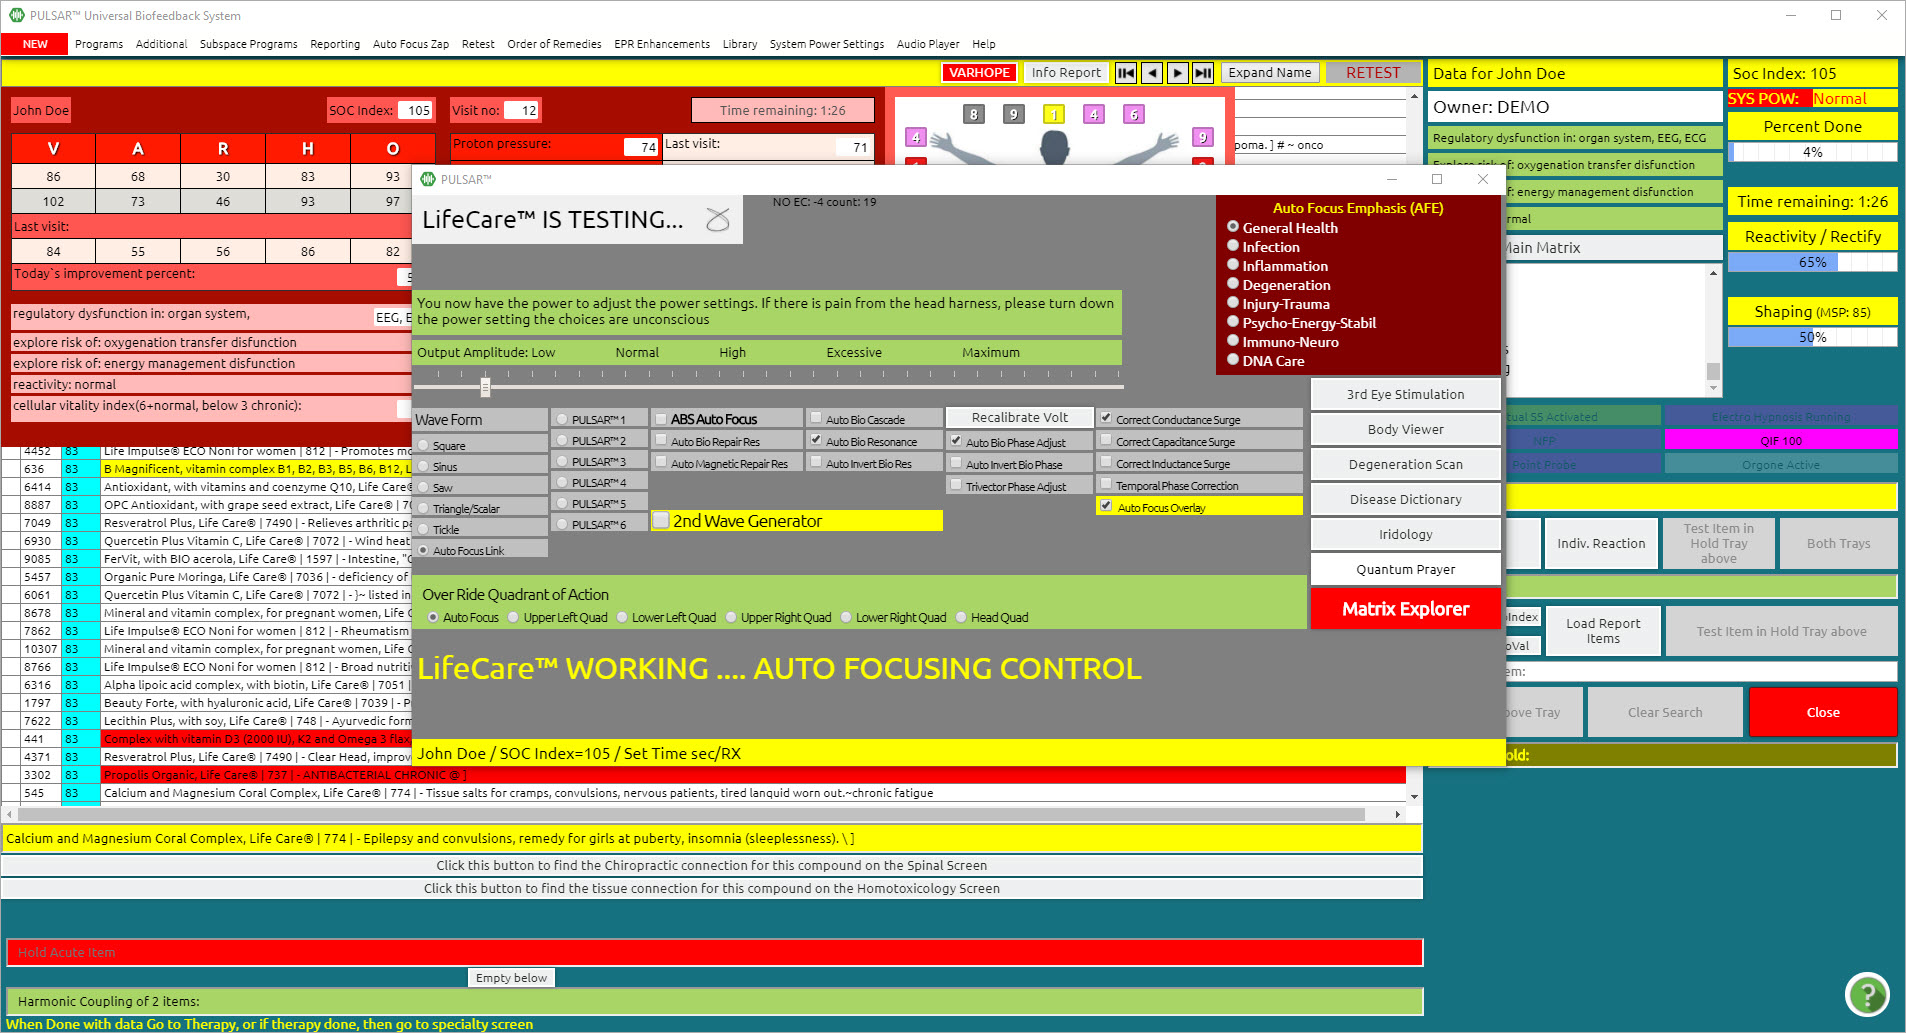Open the Reporting menu
The width and height of the screenshot is (1906, 1033).
(334, 44)
